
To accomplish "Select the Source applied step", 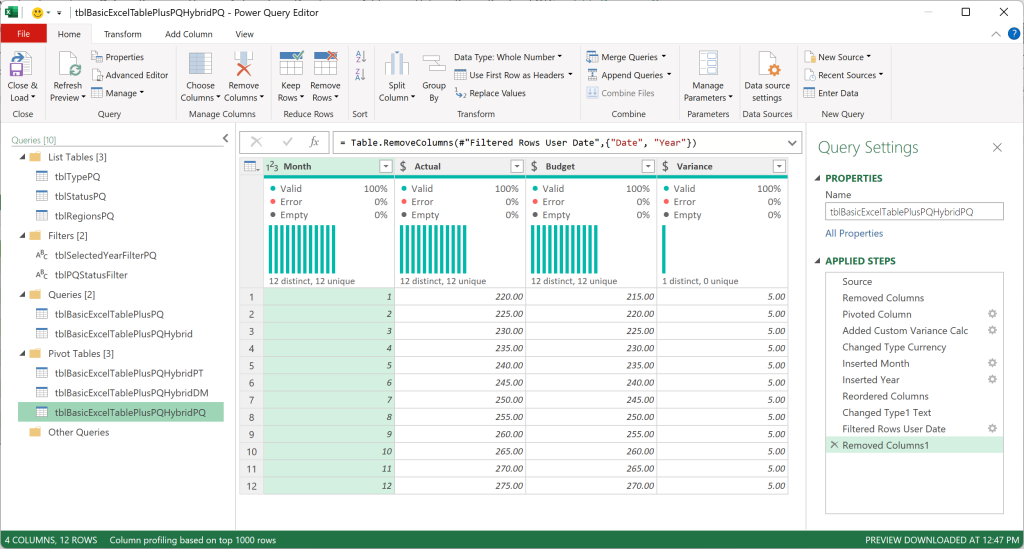I will click(x=914, y=281).
